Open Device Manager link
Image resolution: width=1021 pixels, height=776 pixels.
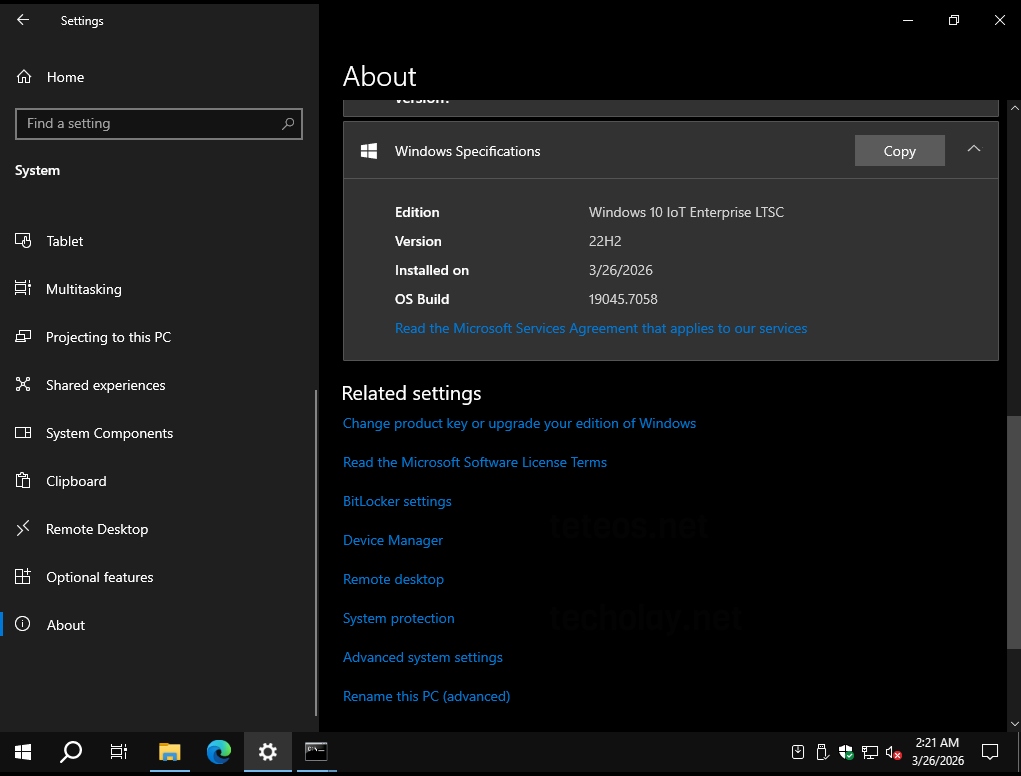tap(393, 540)
